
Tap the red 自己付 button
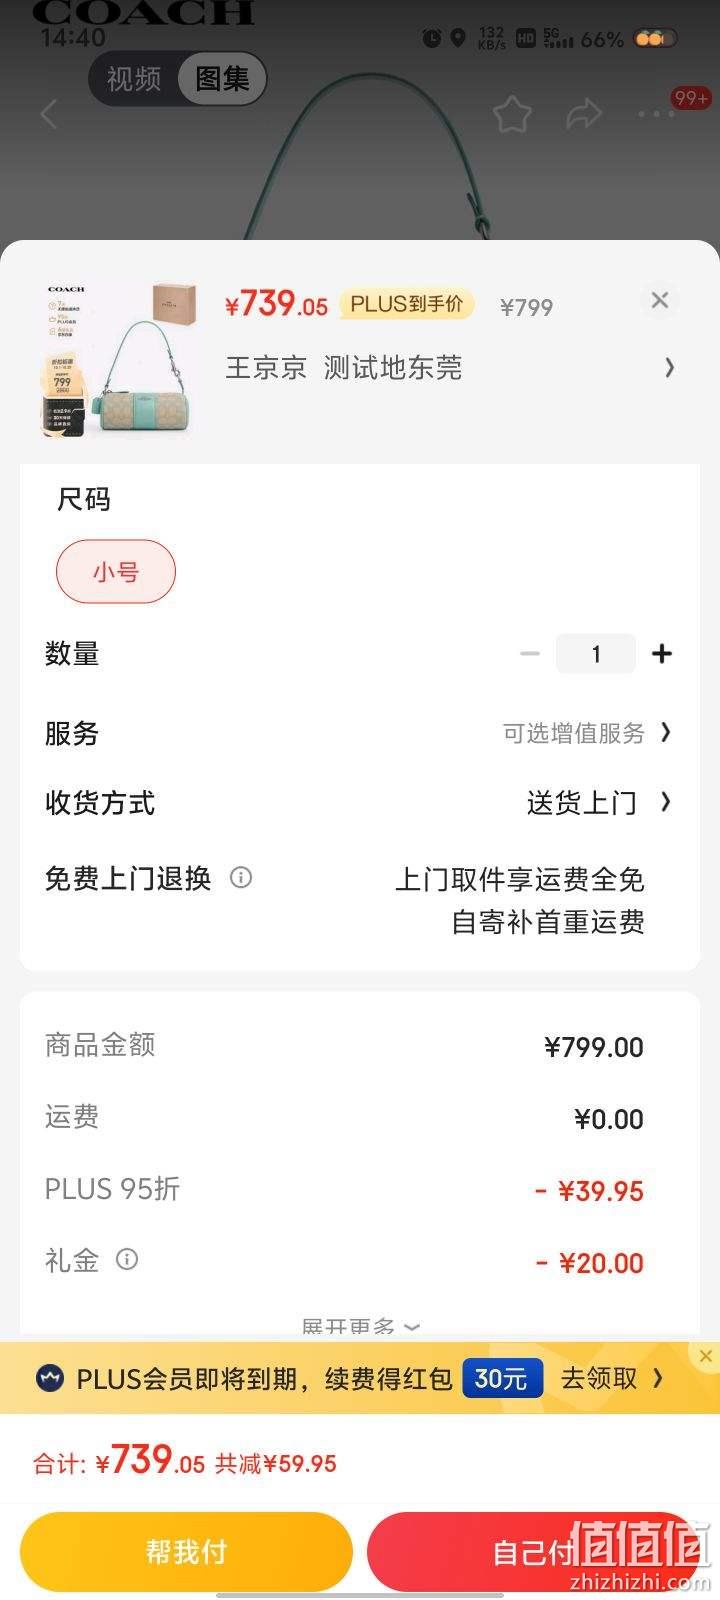tap(534, 1552)
